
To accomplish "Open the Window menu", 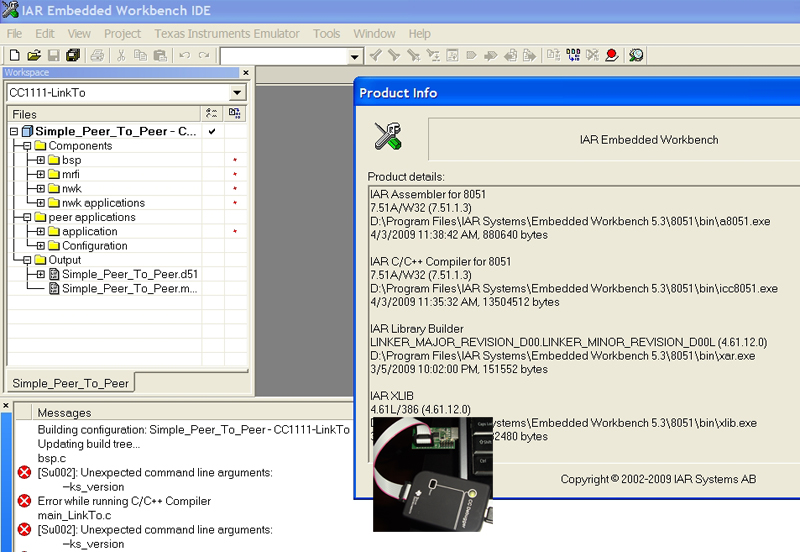I will coord(374,34).
